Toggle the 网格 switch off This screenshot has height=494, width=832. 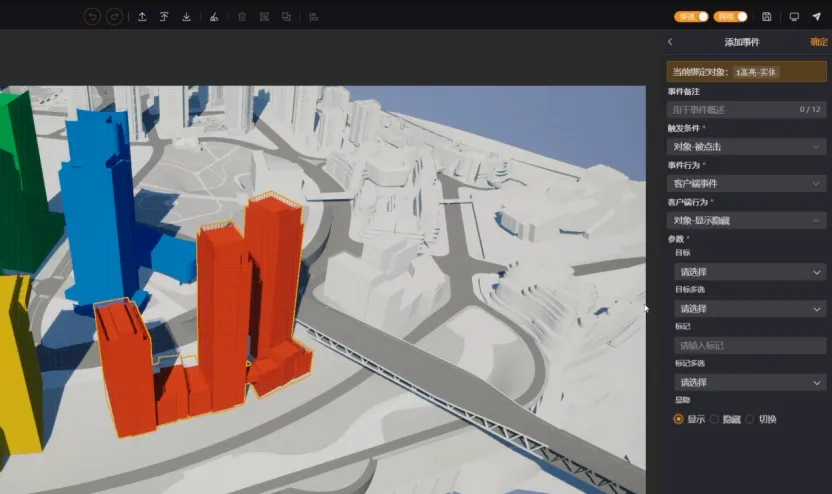[x=731, y=16]
